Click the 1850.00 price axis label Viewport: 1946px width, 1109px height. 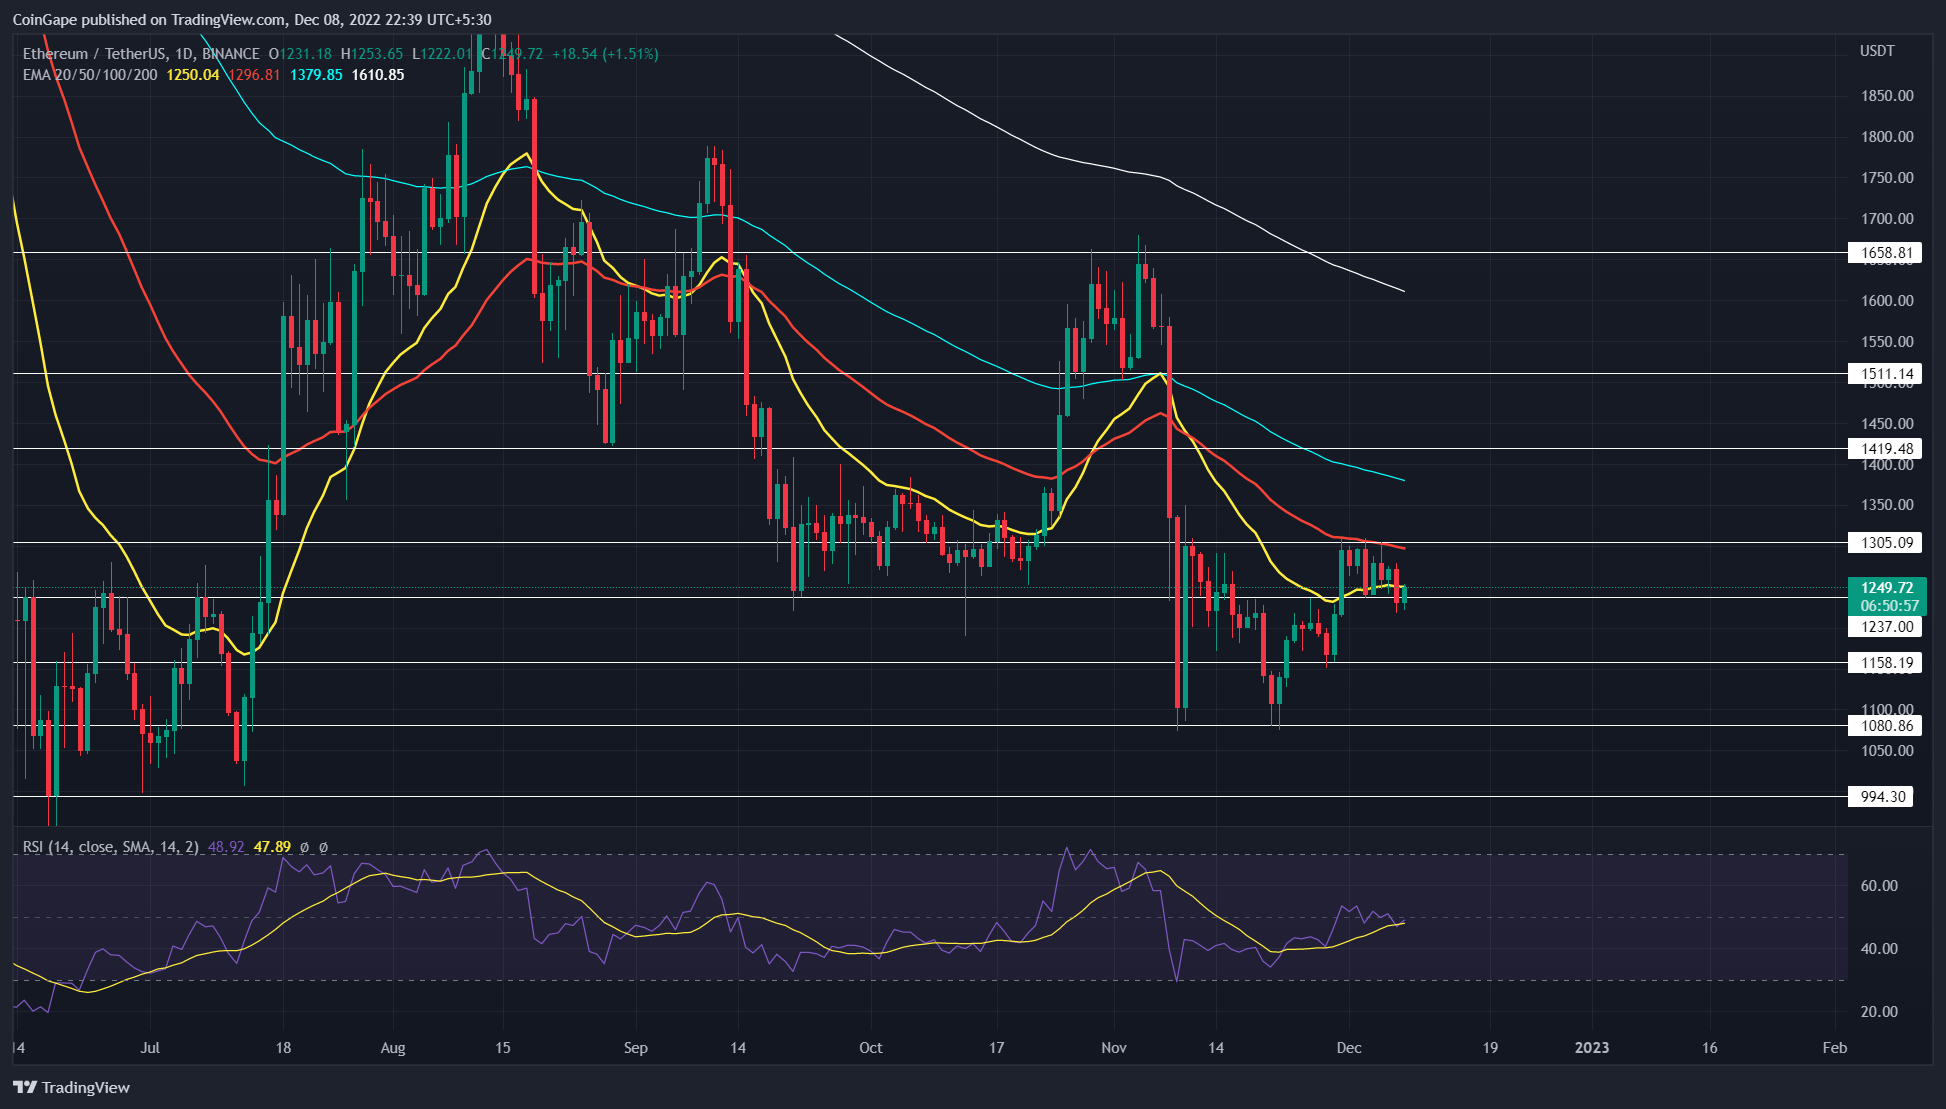tap(1887, 96)
